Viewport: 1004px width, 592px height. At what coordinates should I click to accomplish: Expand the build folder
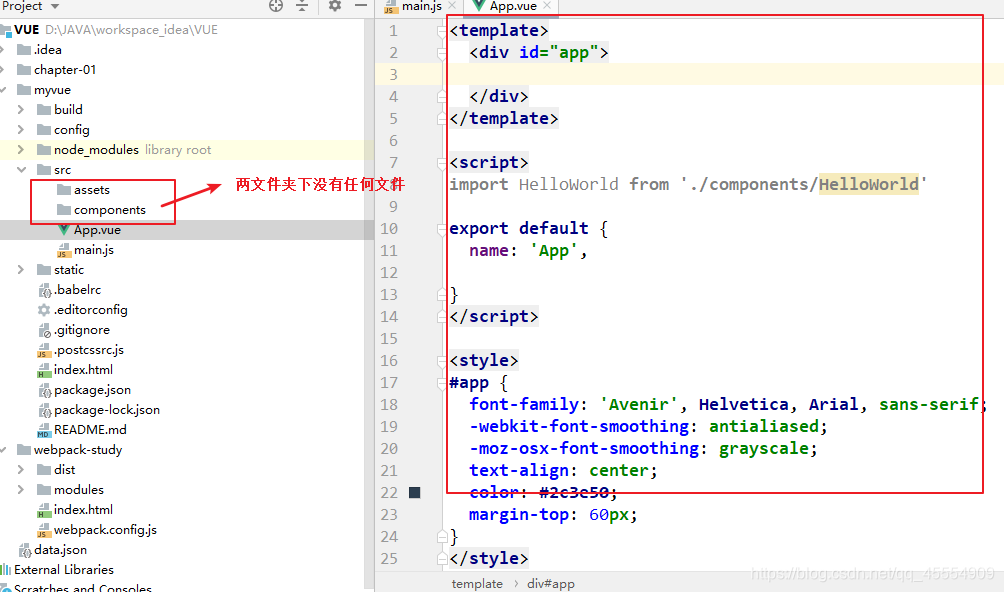(20, 109)
